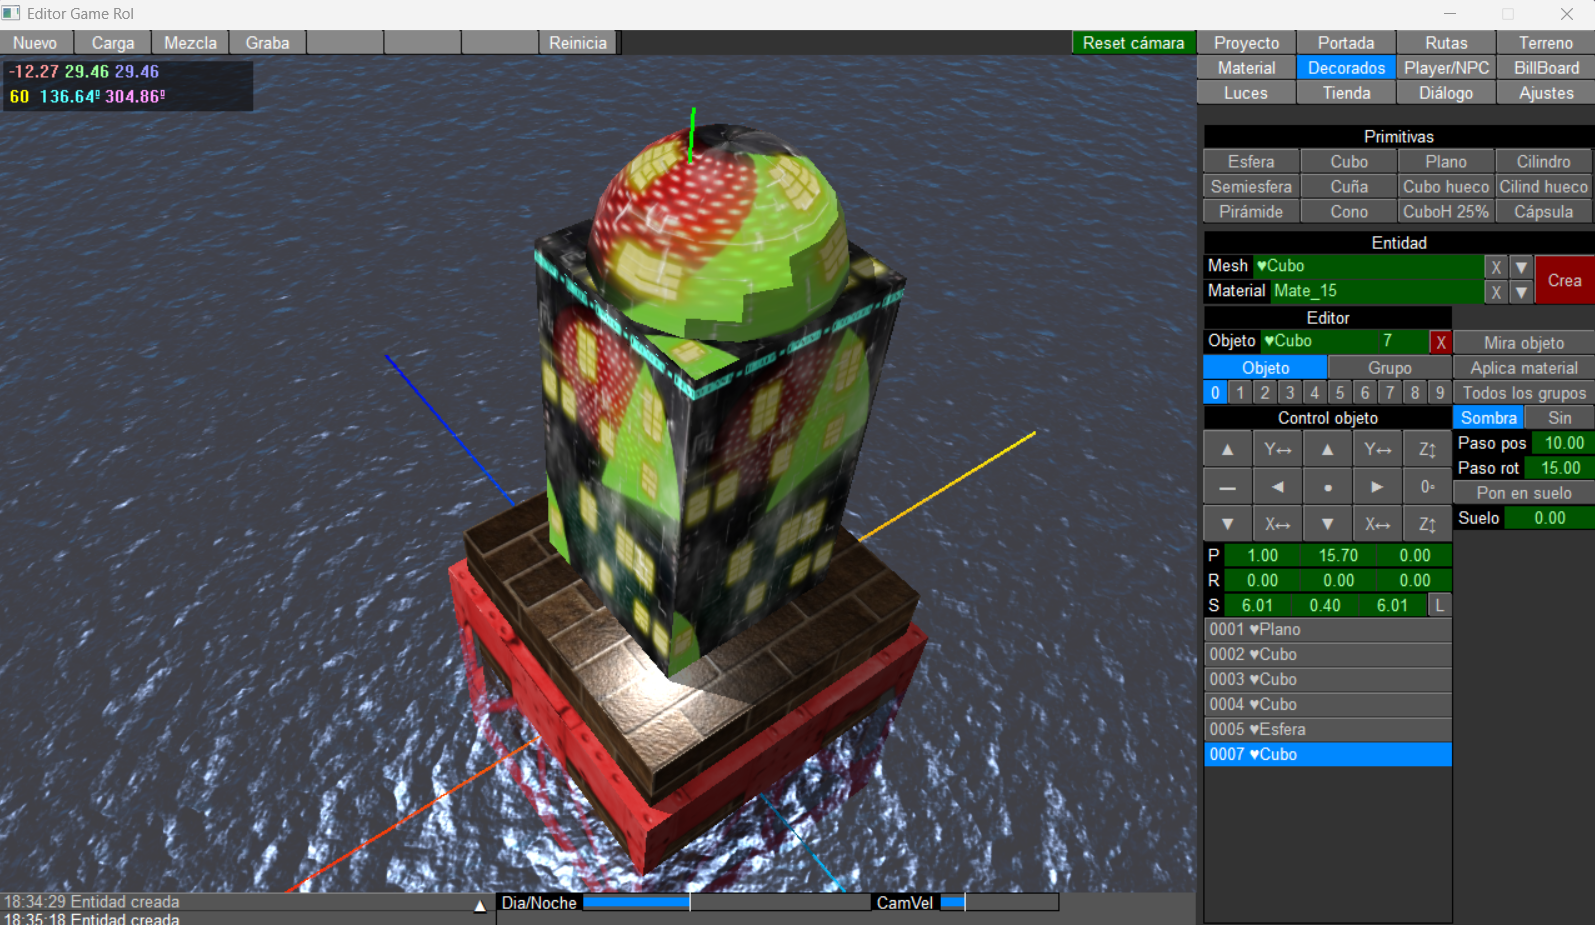Image resolution: width=1595 pixels, height=925 pixels.
Task: Switch editor mode to Grupo
Action: tap(1389, 368)
